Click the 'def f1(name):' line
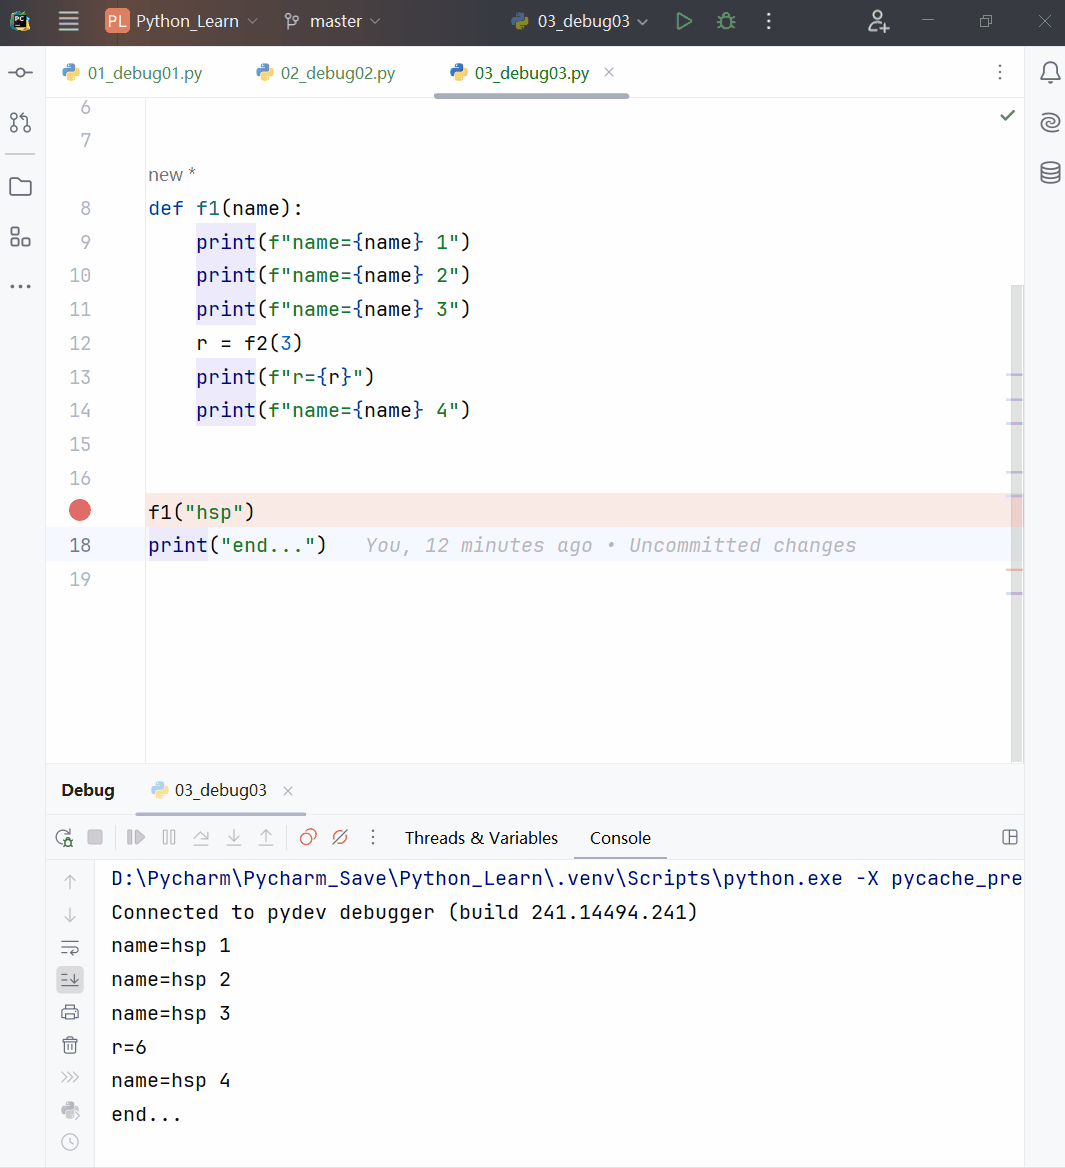1065x1168 pixels. [225, 209]
